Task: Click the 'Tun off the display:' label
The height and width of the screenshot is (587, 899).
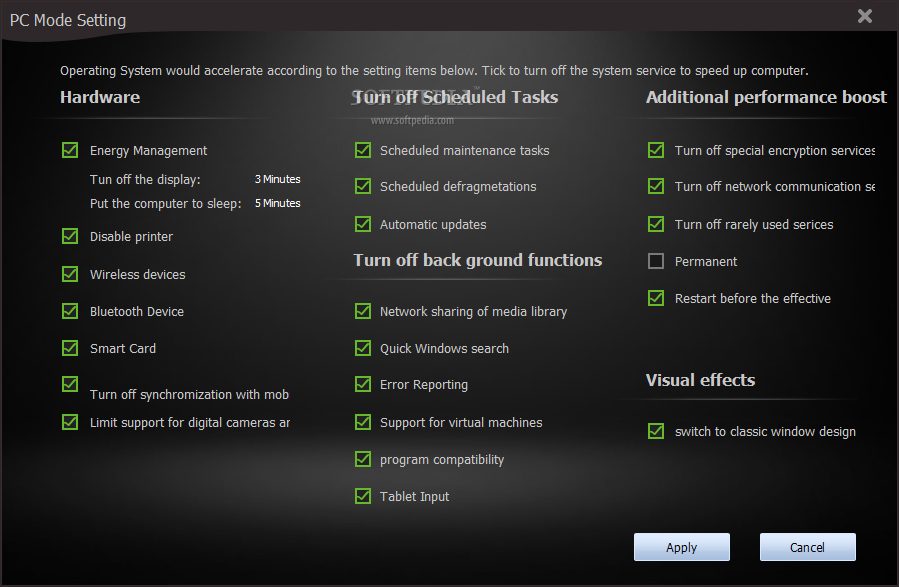Action: point(145,179)
